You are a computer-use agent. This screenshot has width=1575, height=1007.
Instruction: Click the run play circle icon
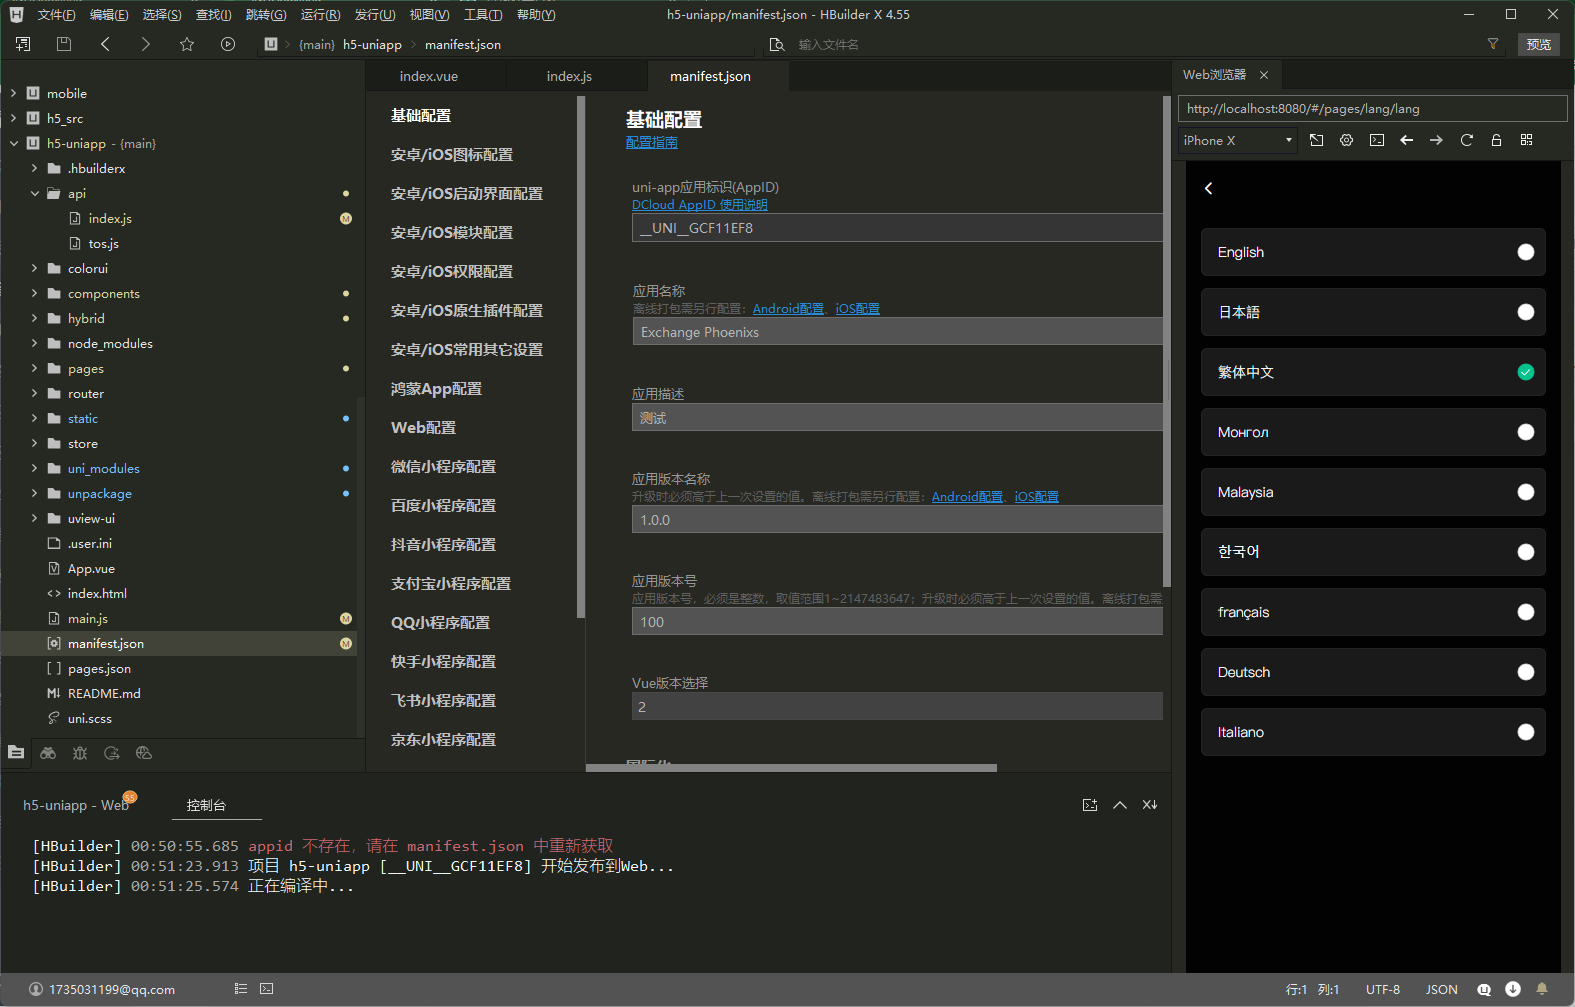click(x=228, y=44)
